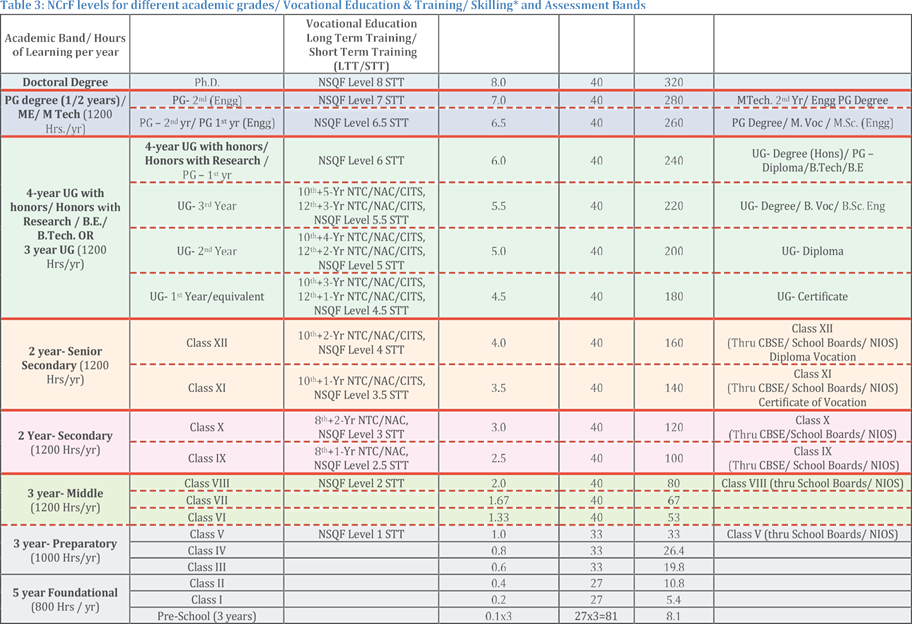Click the 'UG- Diploma' cell
Screen dimensions: 912x624
[812, 251]
